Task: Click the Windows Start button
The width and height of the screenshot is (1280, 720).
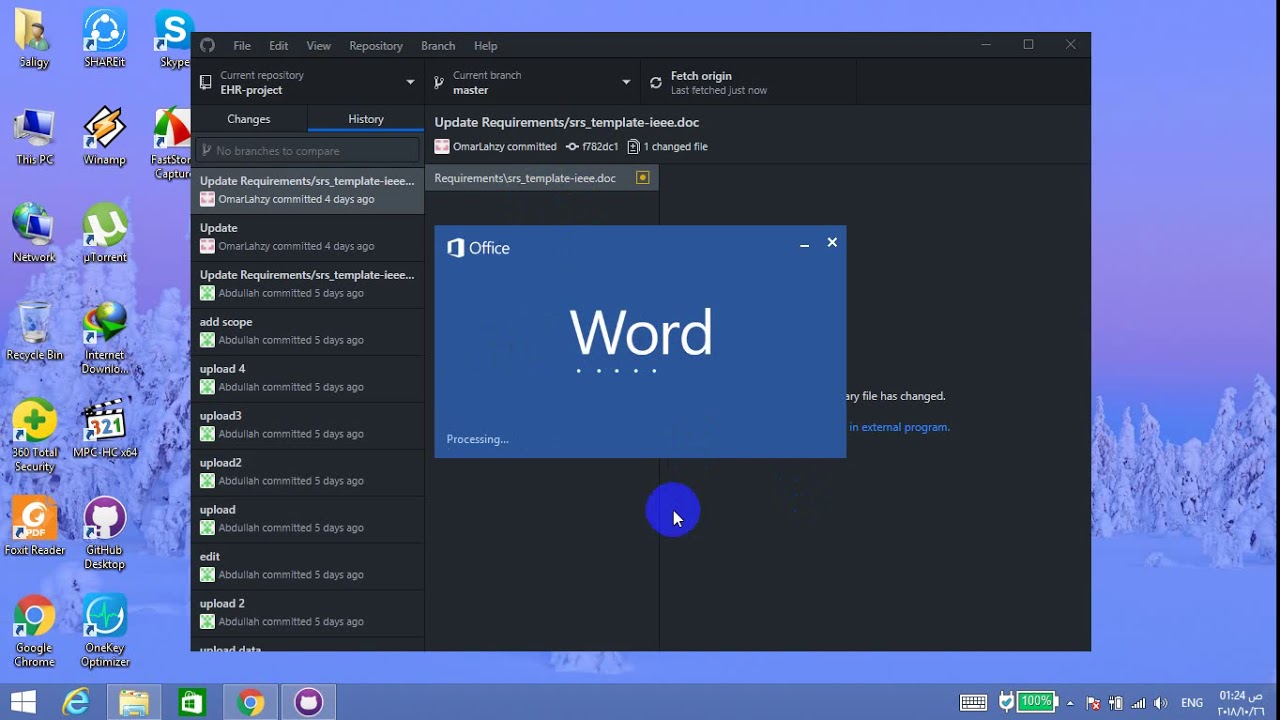Action: [23, 702]
